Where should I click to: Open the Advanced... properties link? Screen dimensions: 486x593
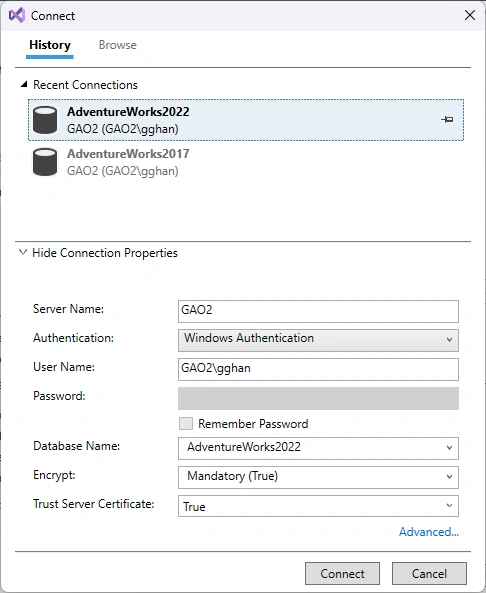429,532
